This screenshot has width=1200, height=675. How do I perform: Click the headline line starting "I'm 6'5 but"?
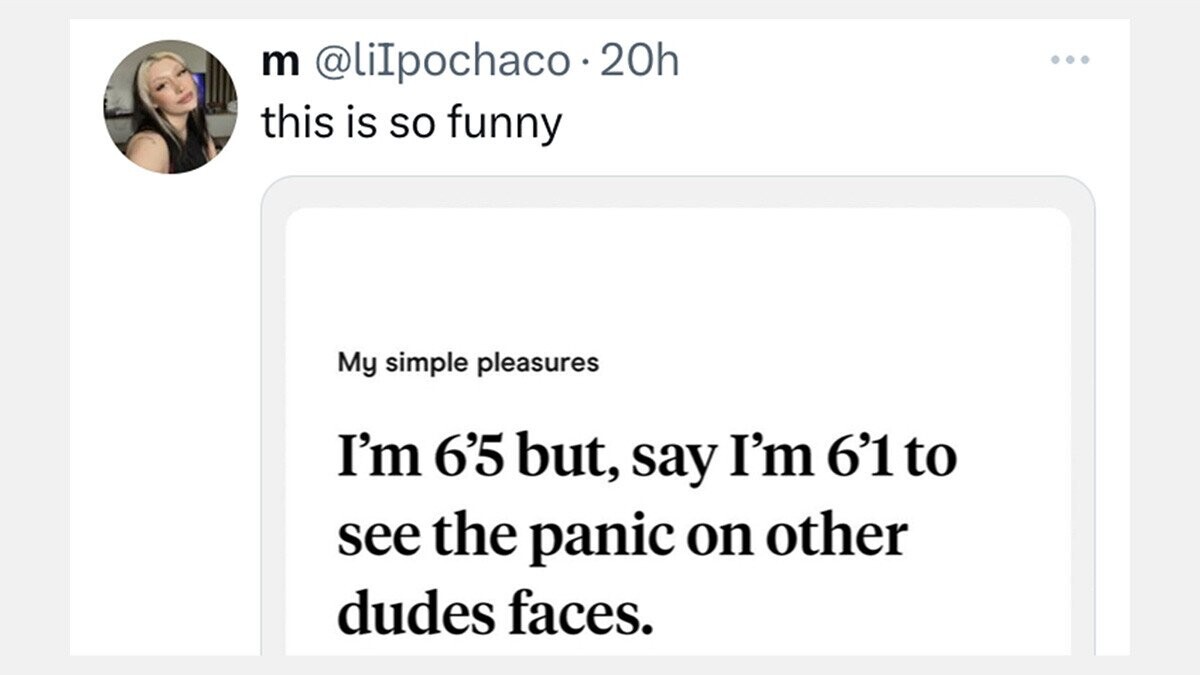tap(646, 459)
